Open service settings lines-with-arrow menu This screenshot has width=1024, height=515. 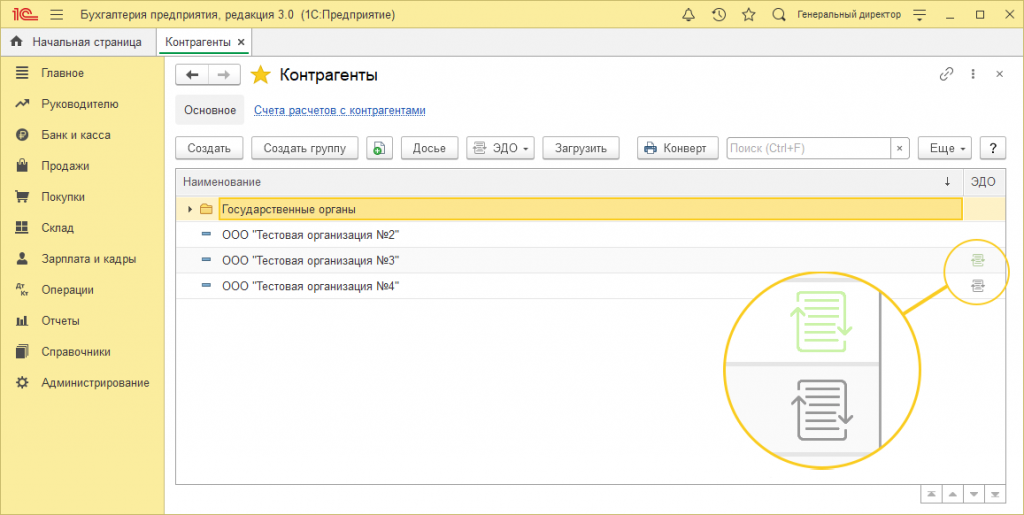(920, 14)
